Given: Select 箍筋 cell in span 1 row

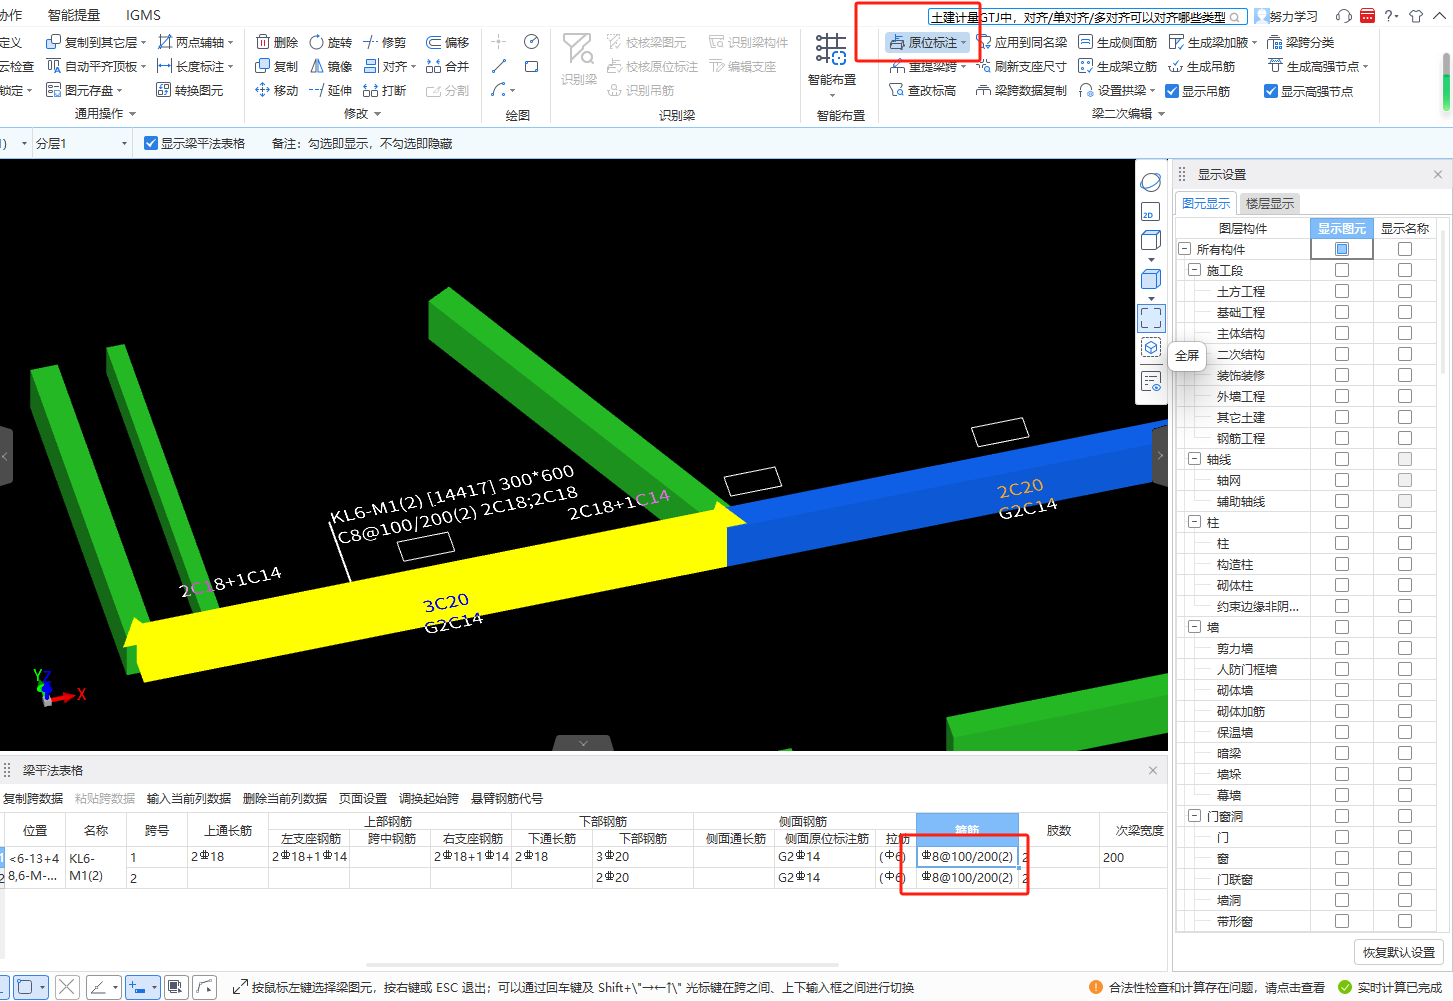Looking at the screenshot, I should (967, 857).
